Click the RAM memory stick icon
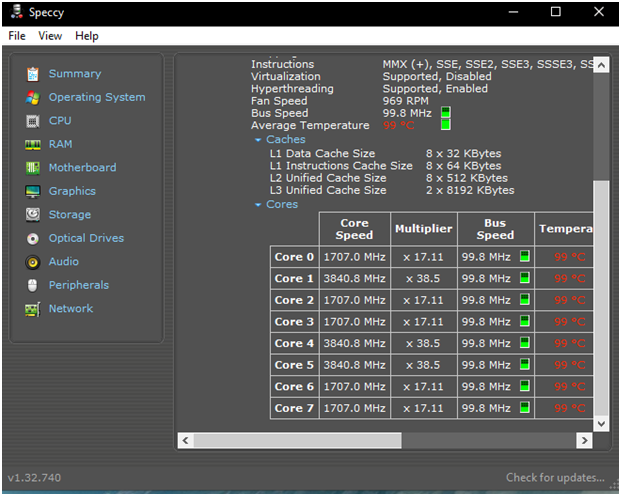Viewport: 621px width, 496px height. coord(32,145)
